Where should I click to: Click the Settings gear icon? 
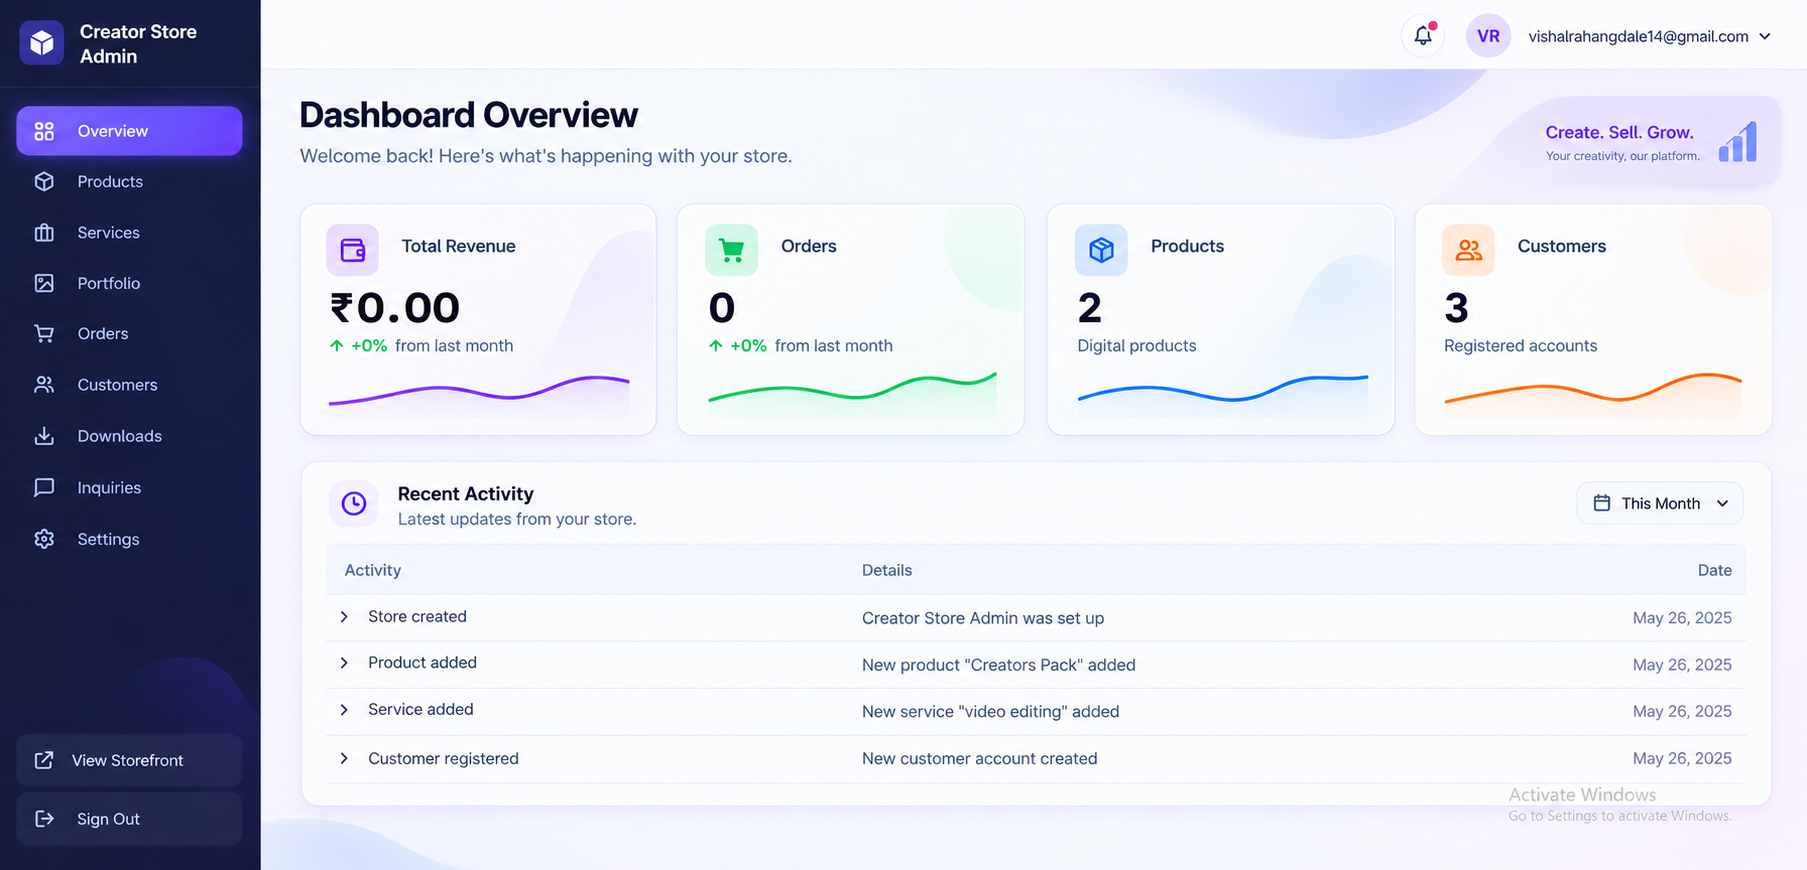pos(44,539)
